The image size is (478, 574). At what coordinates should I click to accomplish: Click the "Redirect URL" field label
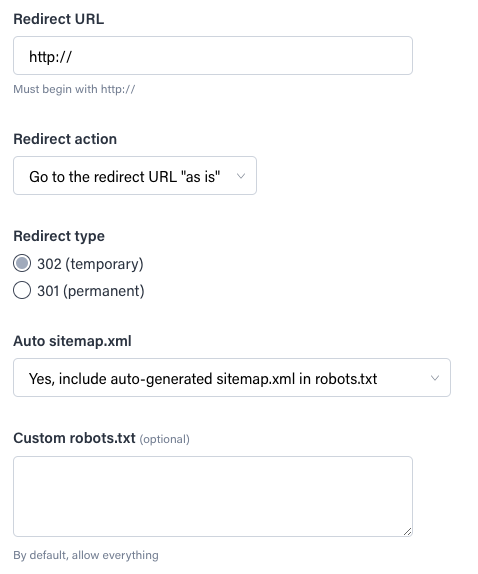coord(59,19)
